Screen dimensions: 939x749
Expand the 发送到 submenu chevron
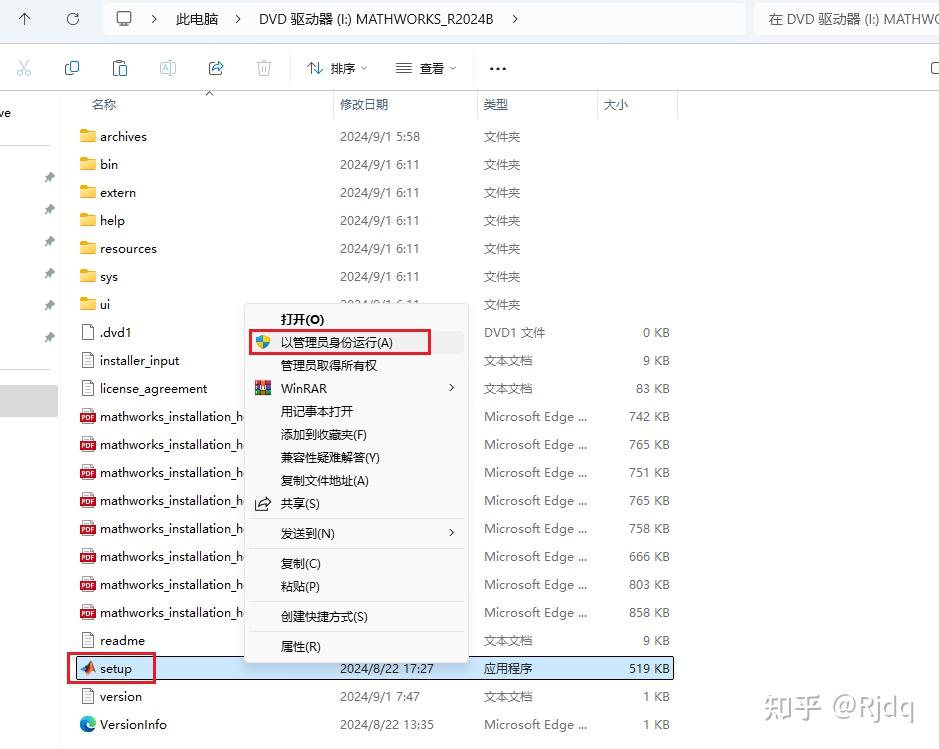click(x=450, y=533)
